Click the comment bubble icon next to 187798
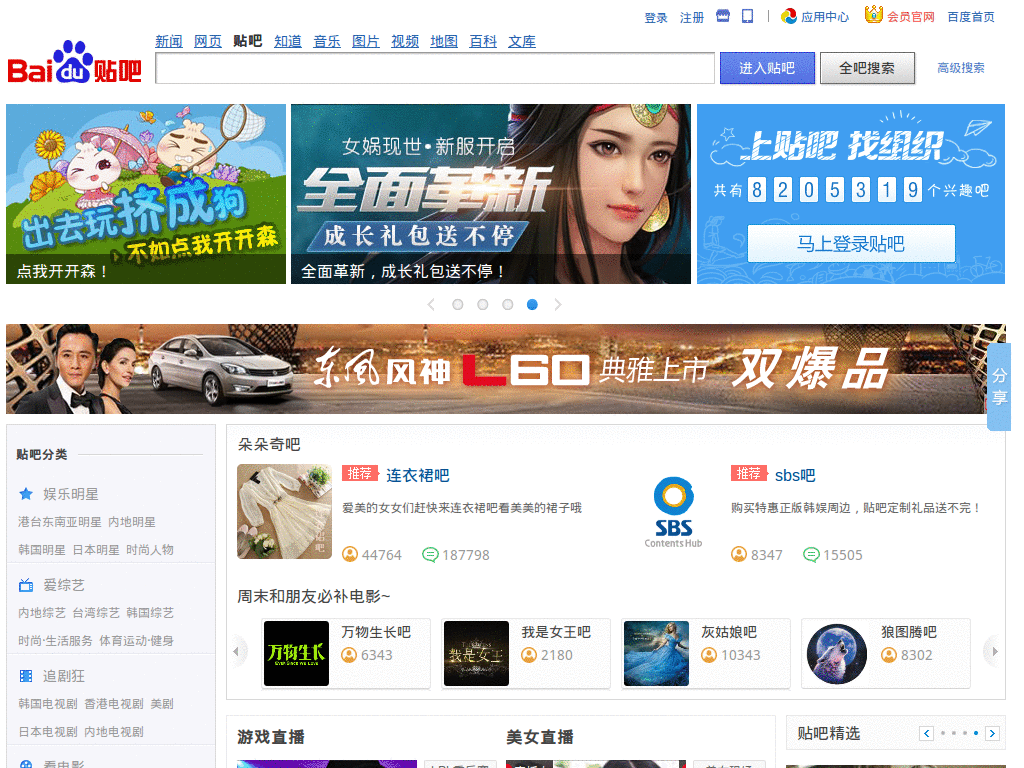The image size is (1024, 768). [x=431, y=554]
